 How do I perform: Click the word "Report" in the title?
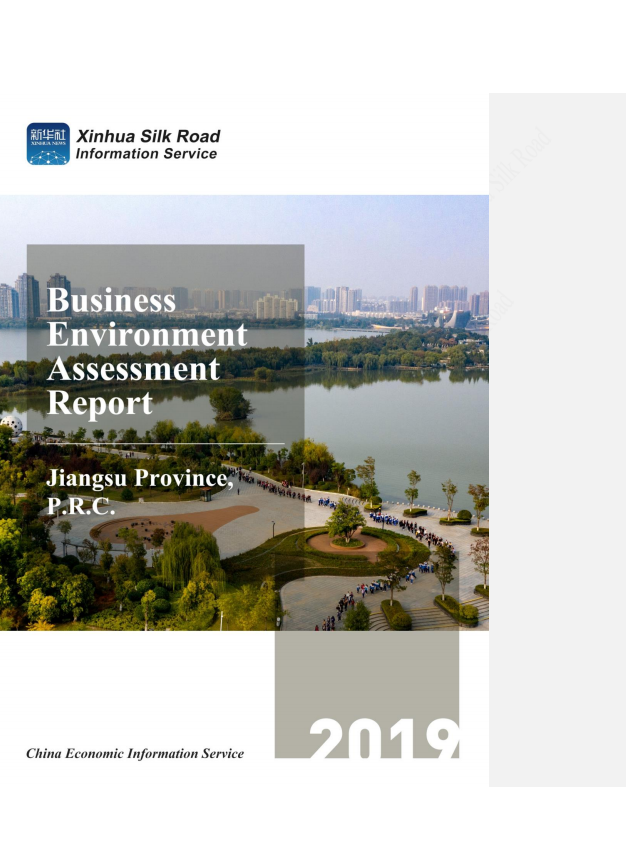click(x=100, y=402)
